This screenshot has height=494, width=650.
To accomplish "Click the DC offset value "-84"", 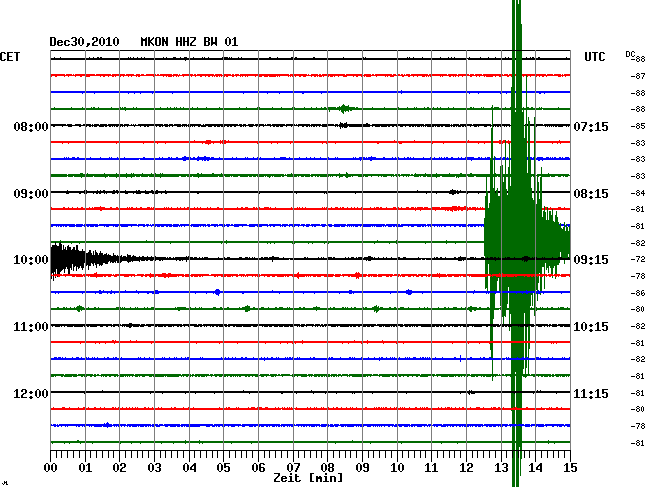I will coord(638,193).
